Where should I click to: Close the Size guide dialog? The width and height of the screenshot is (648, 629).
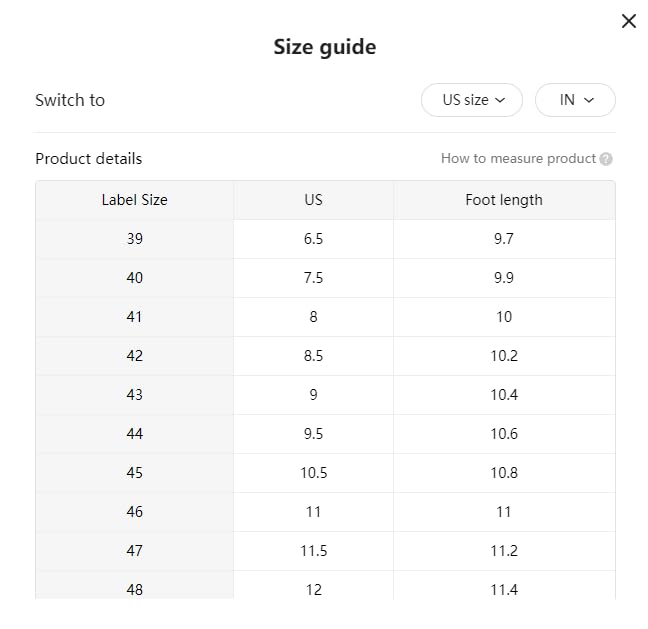pyautogui.click(x=628, y=21)
